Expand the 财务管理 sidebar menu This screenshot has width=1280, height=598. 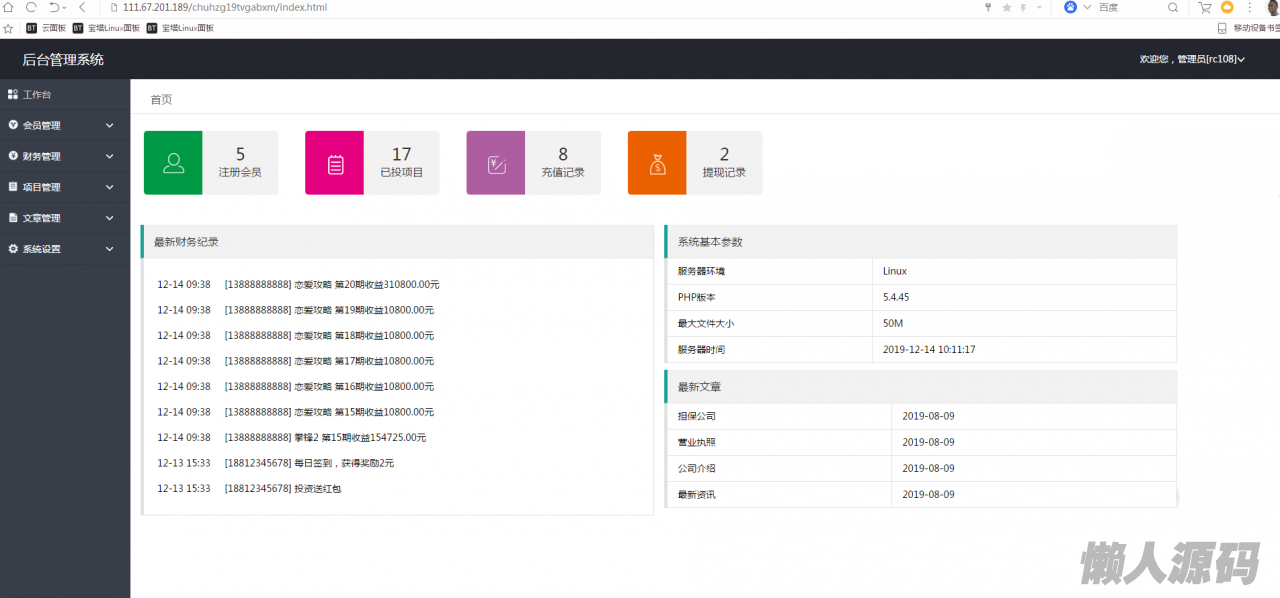[65, 156]
